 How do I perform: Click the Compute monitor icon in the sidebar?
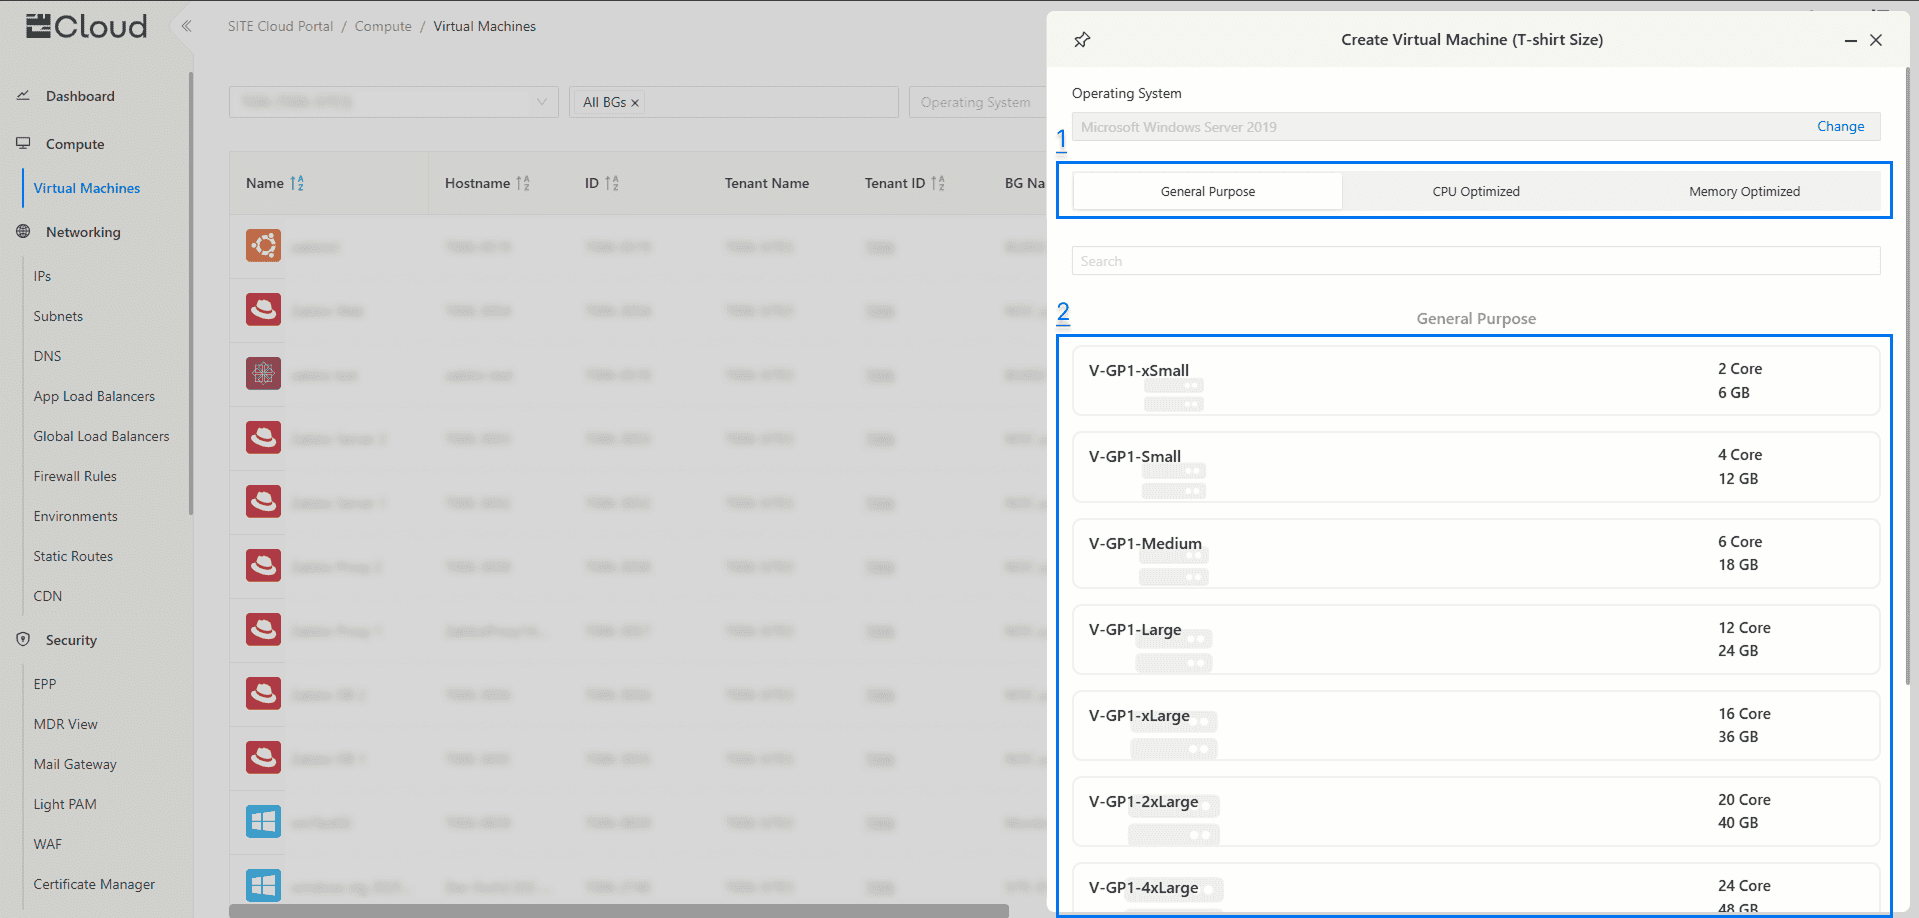point(23,144)
